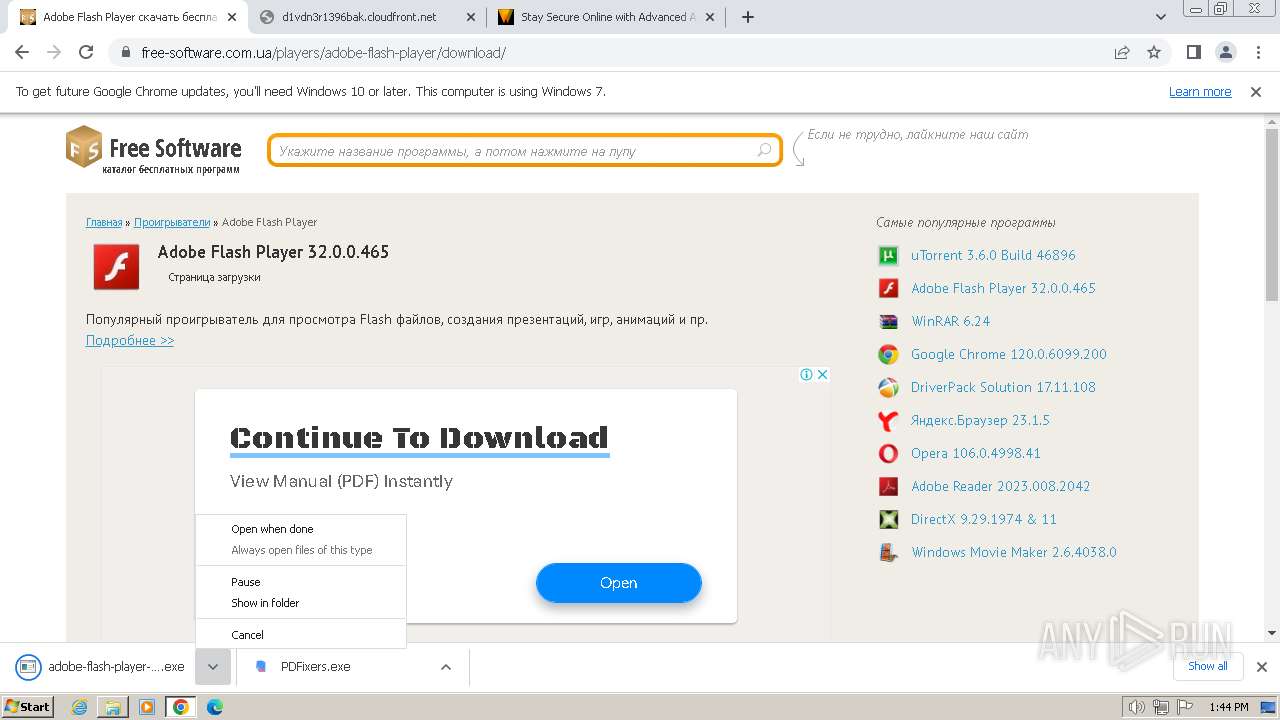1280x720 pixels.
Task: Dismiss the Chrome update notification bar
Action: tap(1256, 91)
